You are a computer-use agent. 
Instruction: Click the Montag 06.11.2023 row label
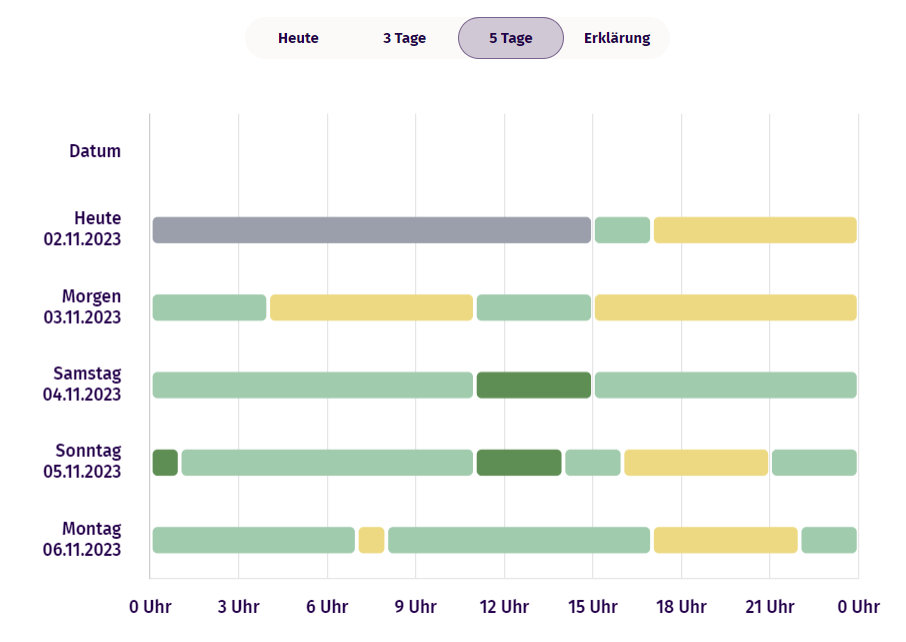point(87,539)
